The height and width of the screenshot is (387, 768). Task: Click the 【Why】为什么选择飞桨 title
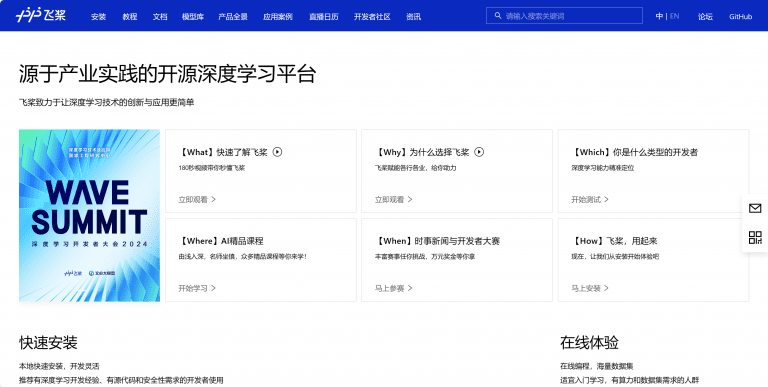pos(422,152)
